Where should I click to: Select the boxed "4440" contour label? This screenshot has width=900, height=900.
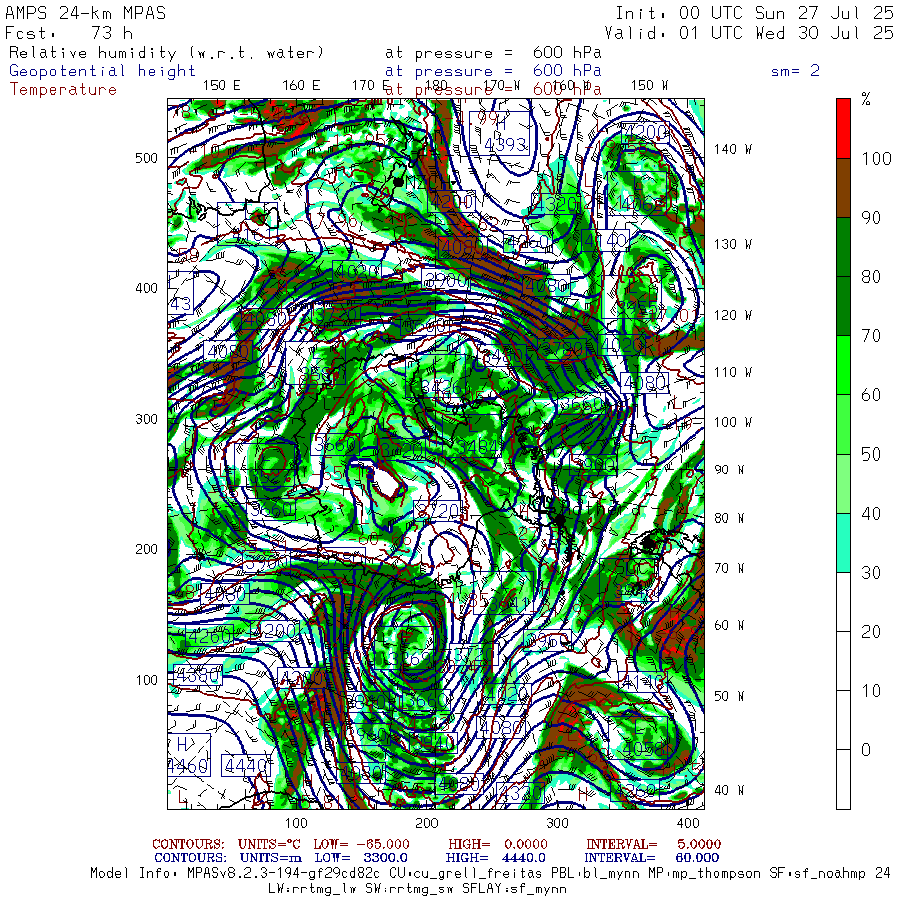pyautogui.click(x=246, y=766)
